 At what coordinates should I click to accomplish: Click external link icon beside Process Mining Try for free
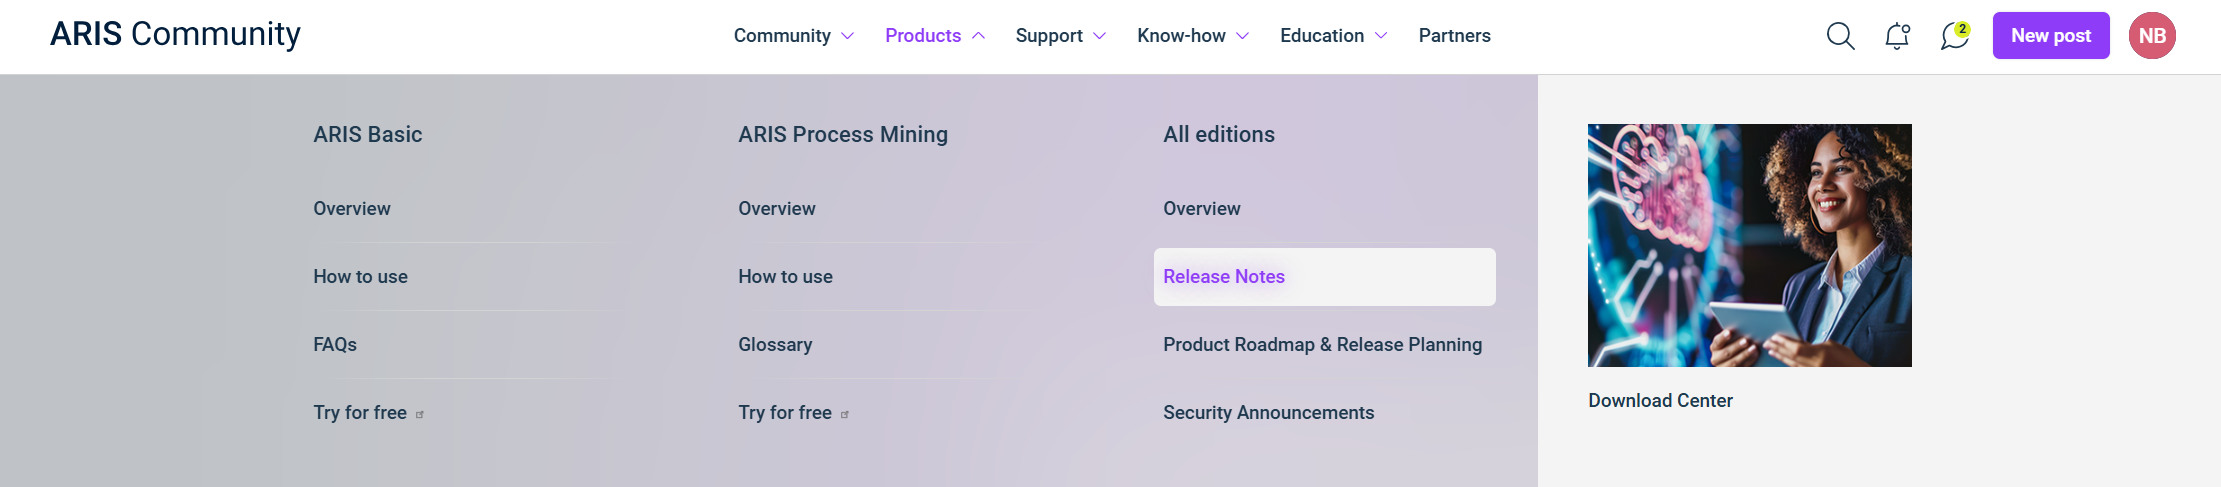click(x=845, y=414)
